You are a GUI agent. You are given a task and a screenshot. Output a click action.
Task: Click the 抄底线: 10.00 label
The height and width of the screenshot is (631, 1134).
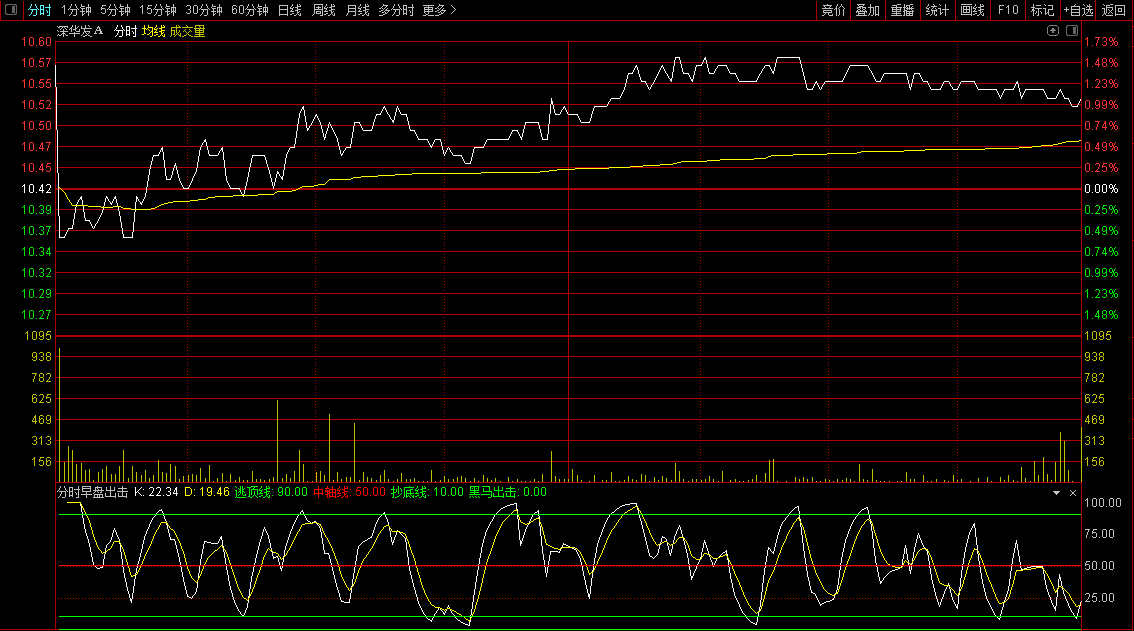(427, 492)
